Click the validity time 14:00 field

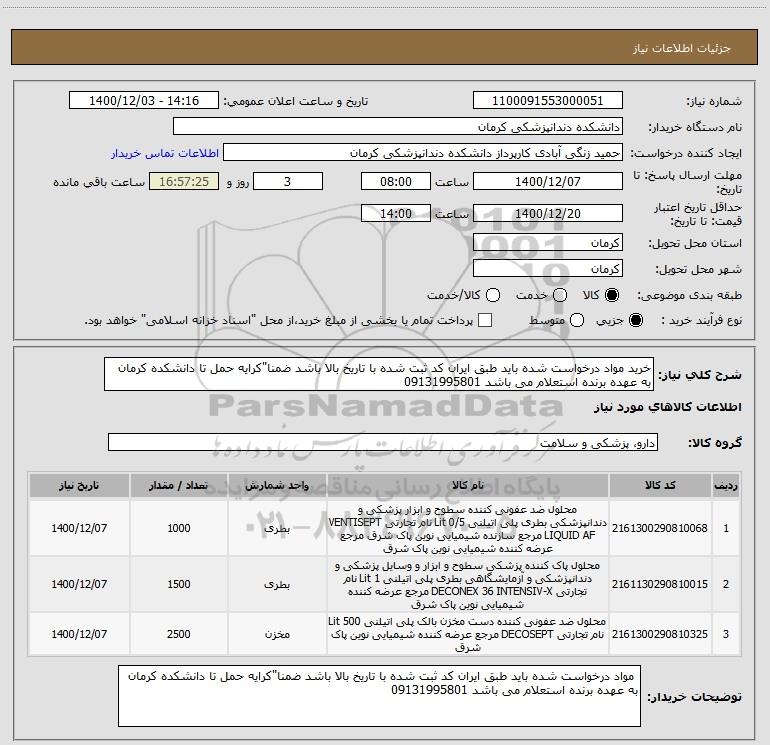click(x=396, y=213)
